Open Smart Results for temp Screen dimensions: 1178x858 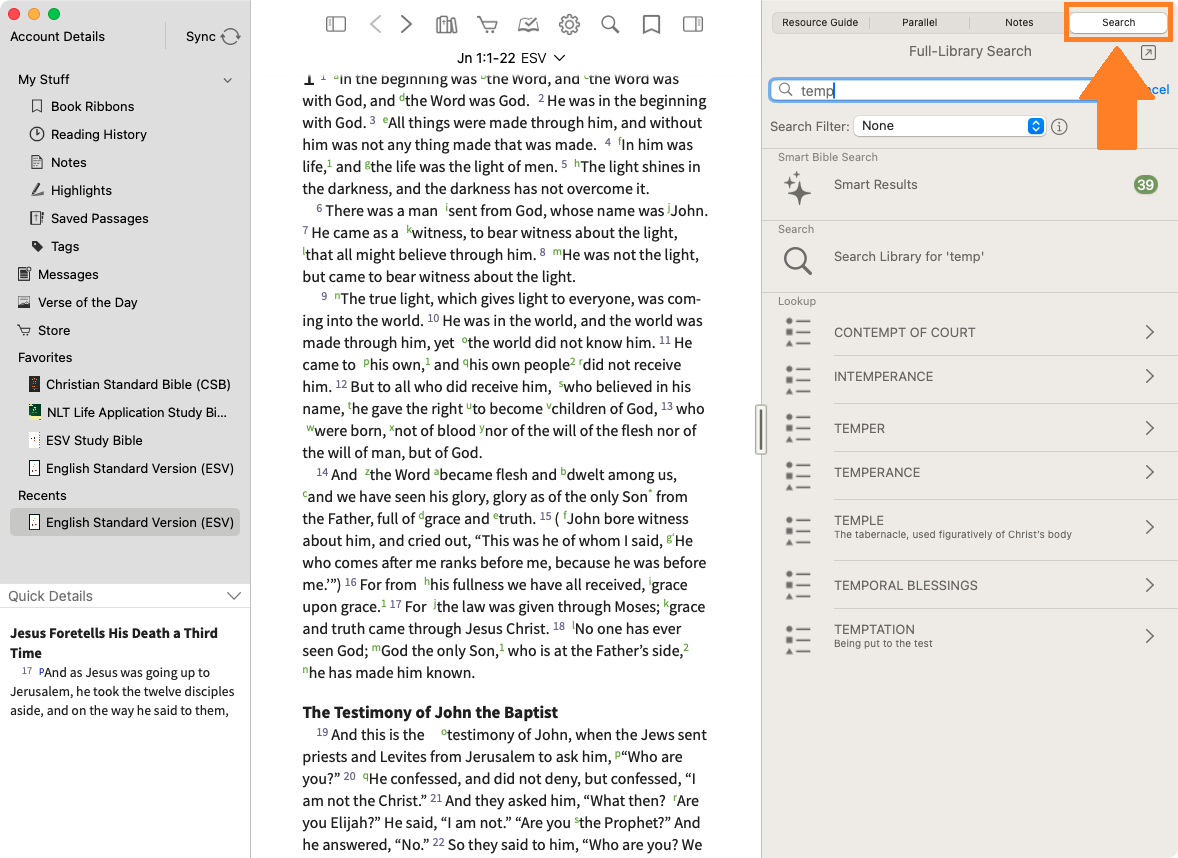970,185
